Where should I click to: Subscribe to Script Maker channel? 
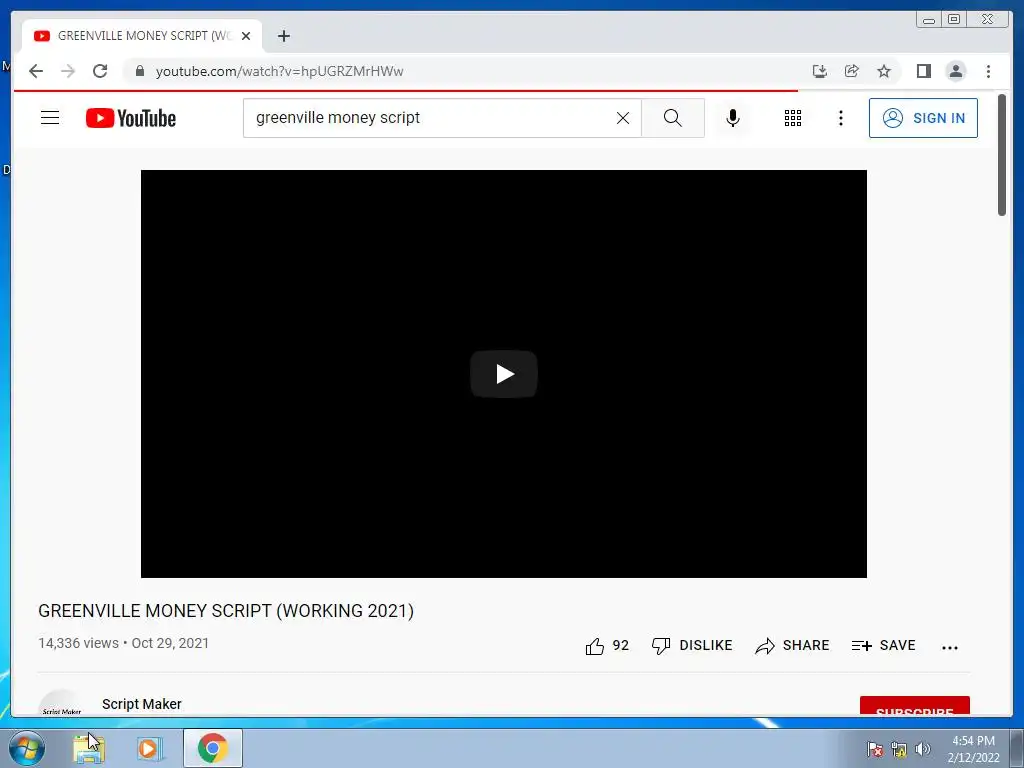[914, 705]
